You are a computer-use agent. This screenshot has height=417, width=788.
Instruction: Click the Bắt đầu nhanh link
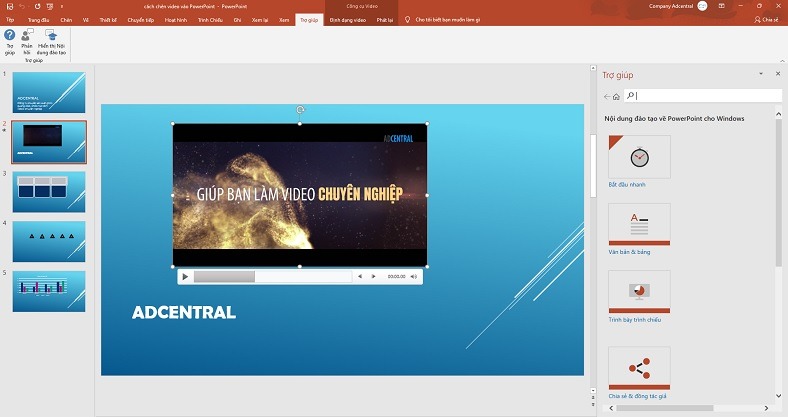pos(627,185)
